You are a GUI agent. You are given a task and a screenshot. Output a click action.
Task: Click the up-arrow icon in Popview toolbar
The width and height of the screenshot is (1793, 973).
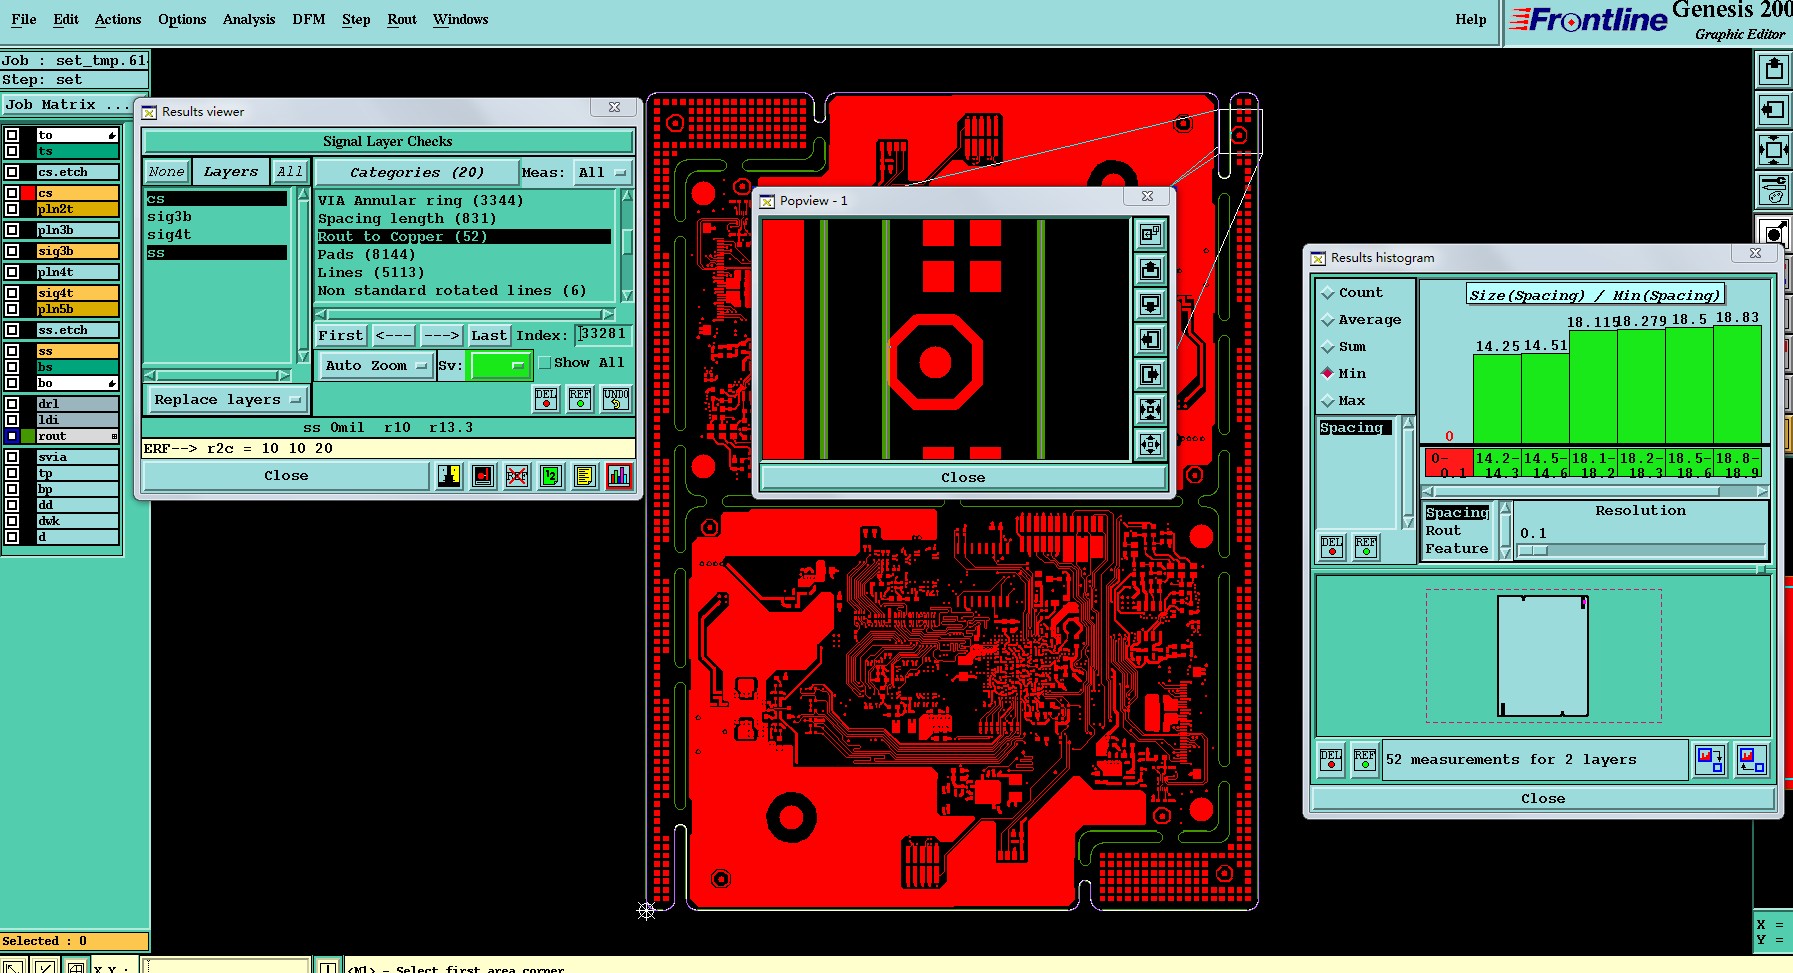1150,270
